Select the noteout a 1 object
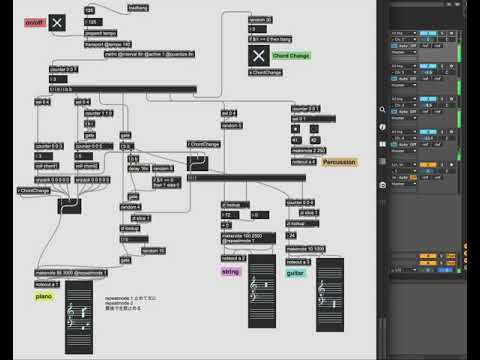Screen dimensions: 480x360 click(x=47, y=284)
